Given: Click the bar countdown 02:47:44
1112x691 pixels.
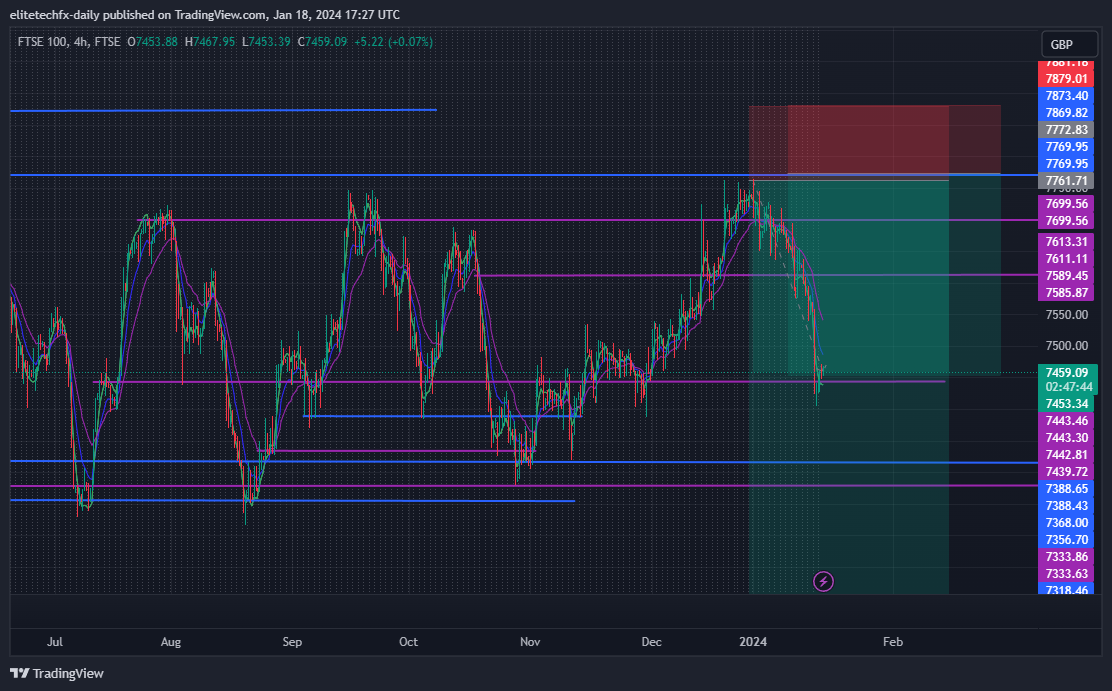Looking at the screenshot, I should (1067, 387).
